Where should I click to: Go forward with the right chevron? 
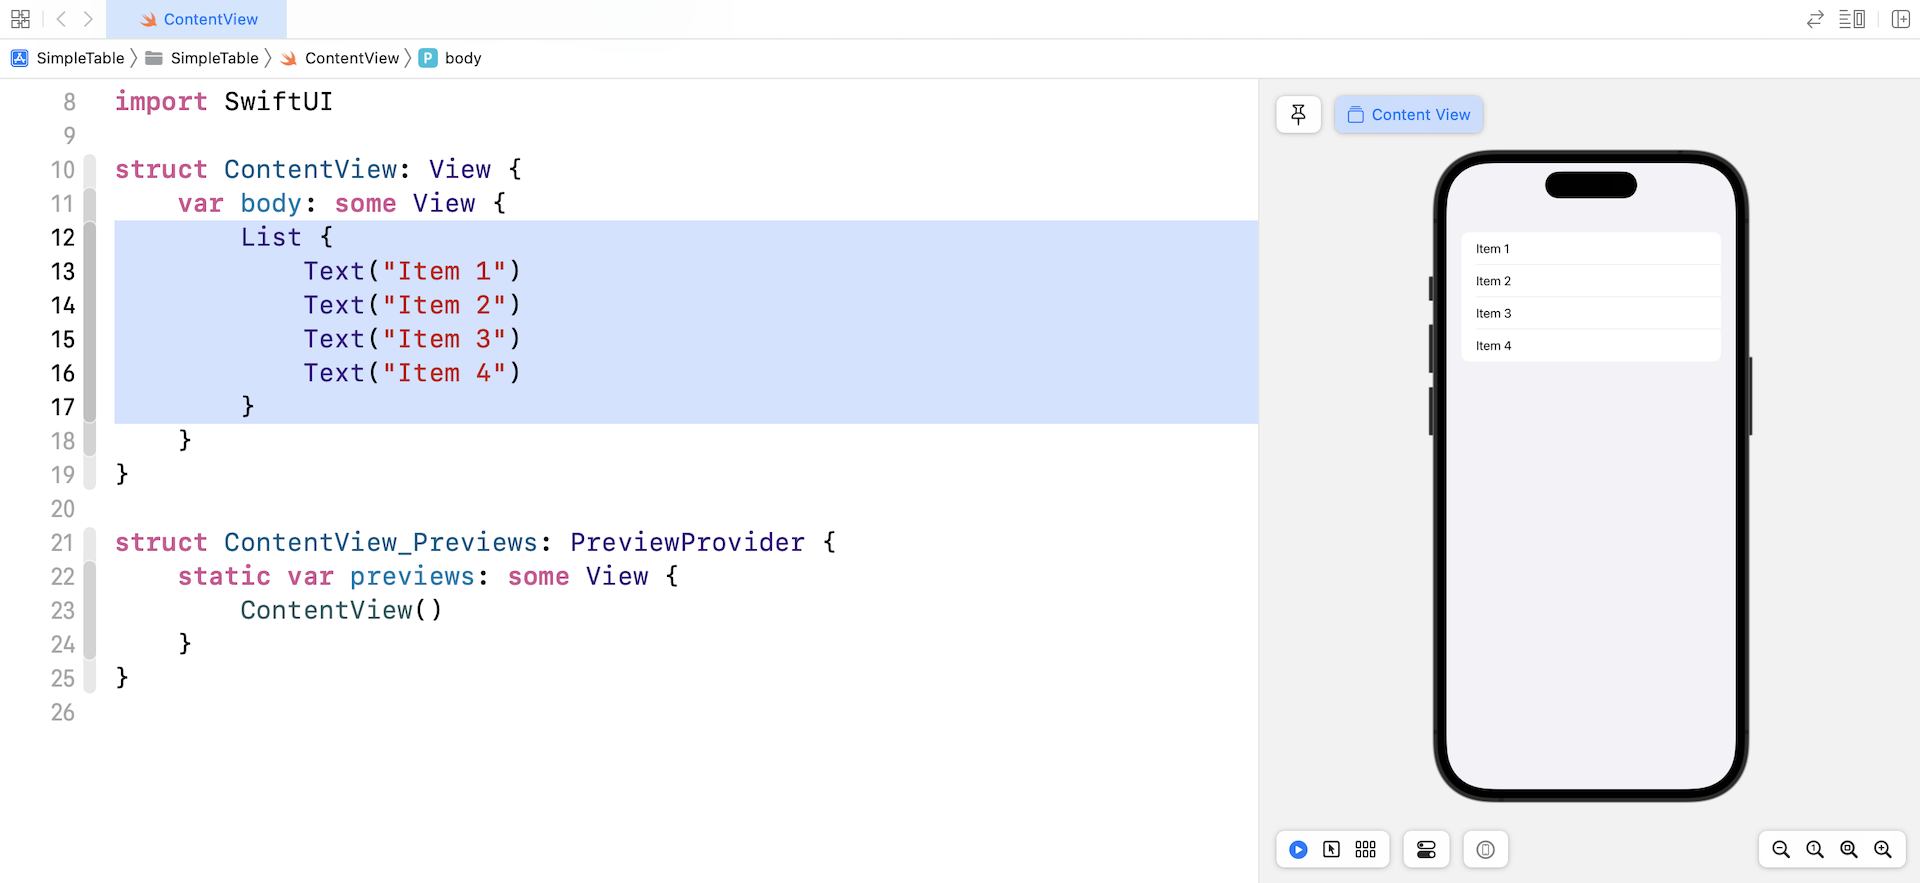point(88,19)
